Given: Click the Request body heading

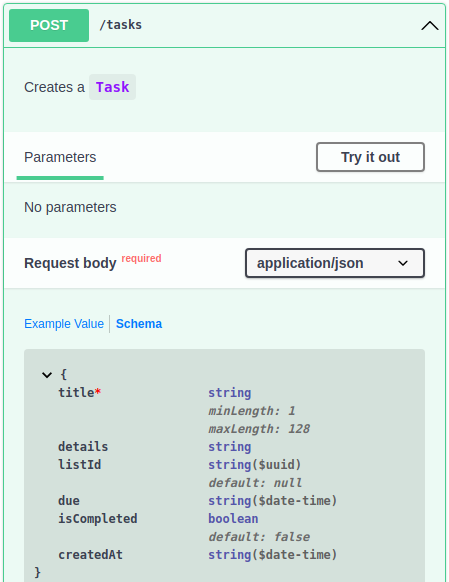Looking at the screenshot, I should click(70, 263).
